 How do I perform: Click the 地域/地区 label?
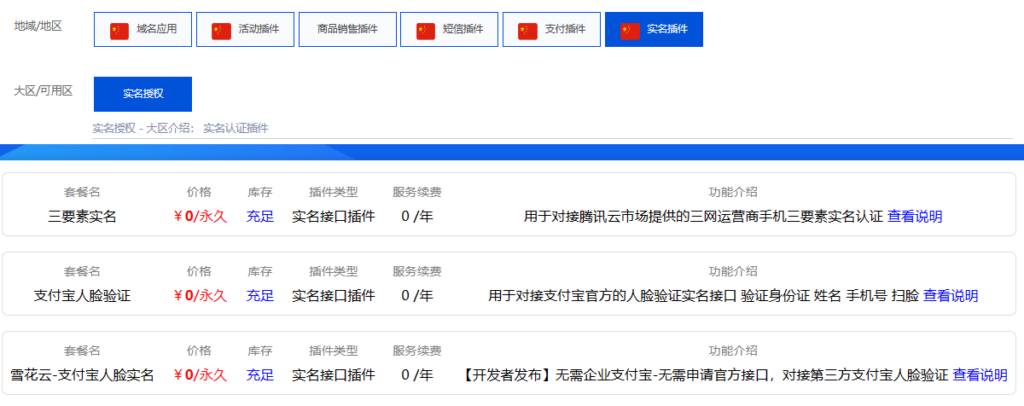point(38,27)
